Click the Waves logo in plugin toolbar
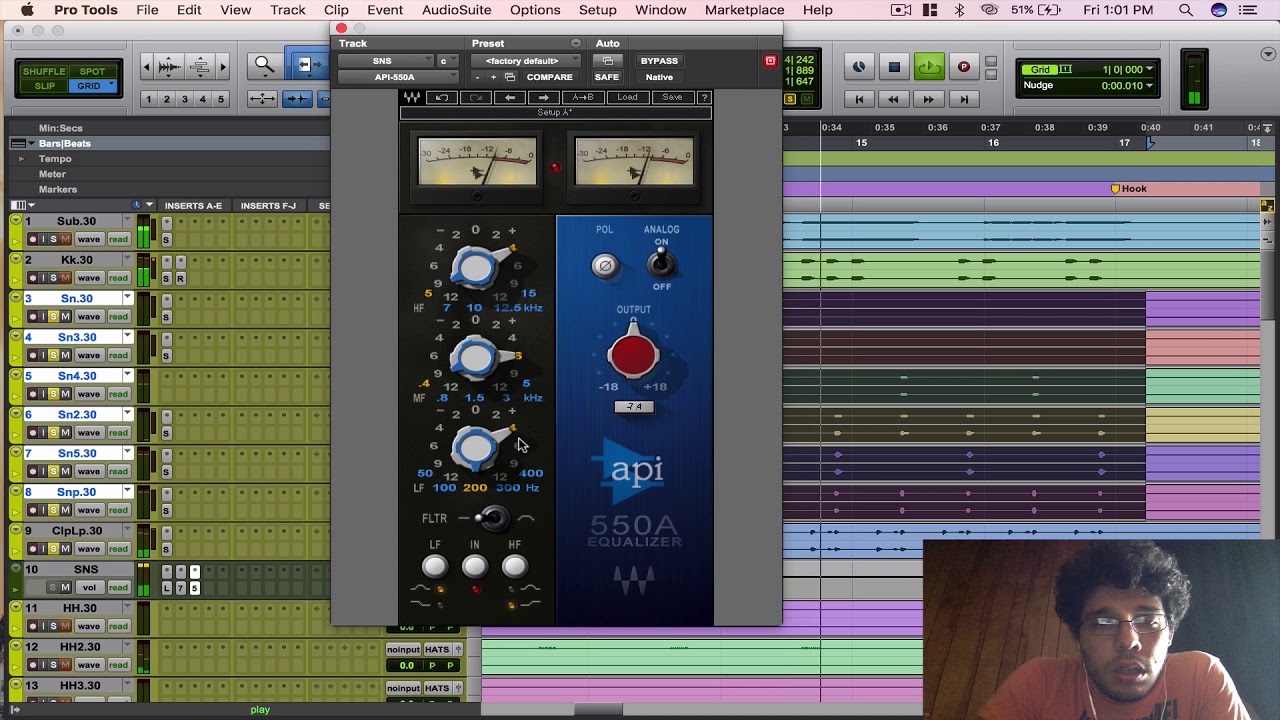This screenshot has width=1280, height=720. coord(412,97)
